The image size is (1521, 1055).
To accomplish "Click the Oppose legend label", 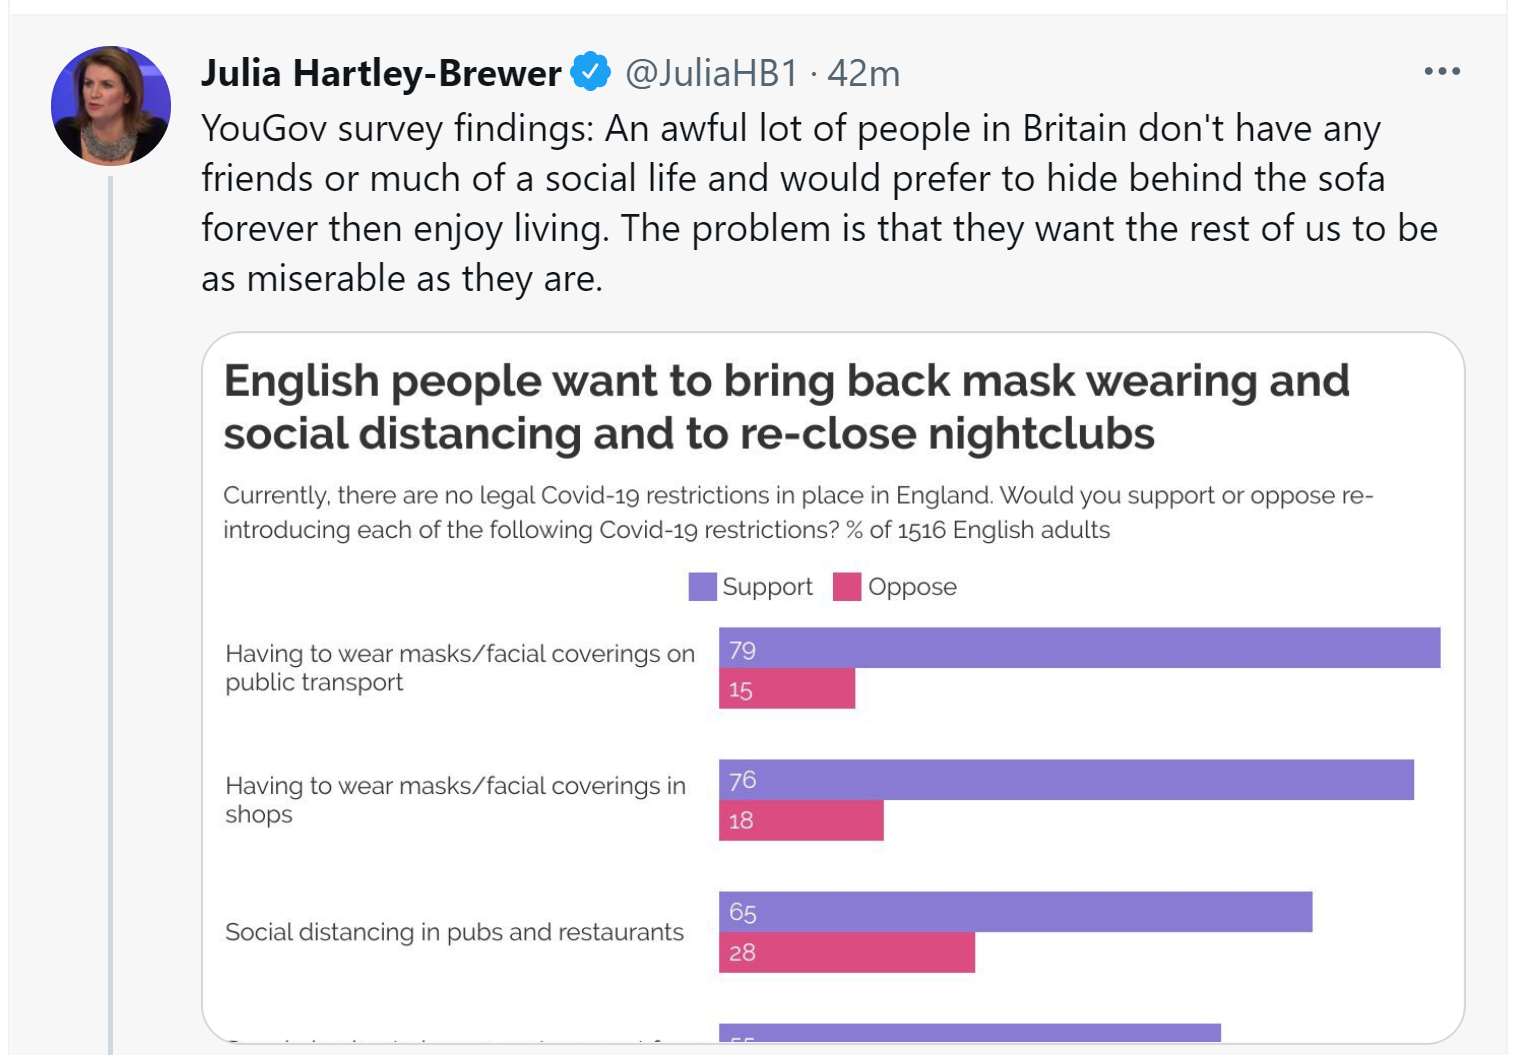I will tap(912, 587).
